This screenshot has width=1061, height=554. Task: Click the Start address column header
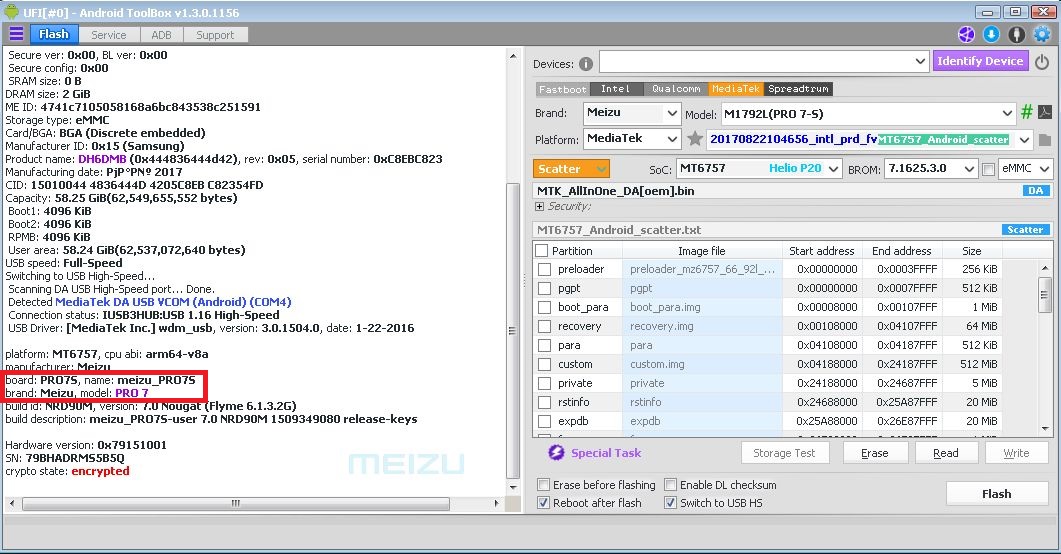click(822, 251)
